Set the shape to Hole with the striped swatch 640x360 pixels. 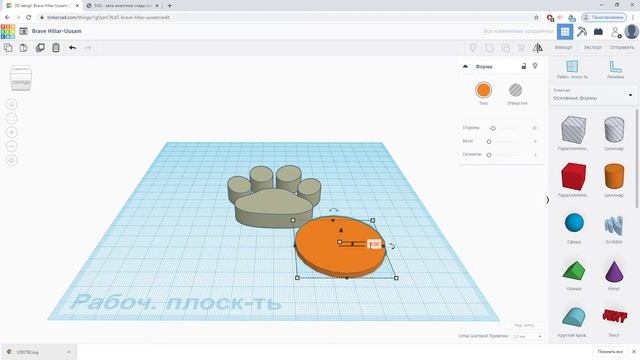(x=516, y=90)
